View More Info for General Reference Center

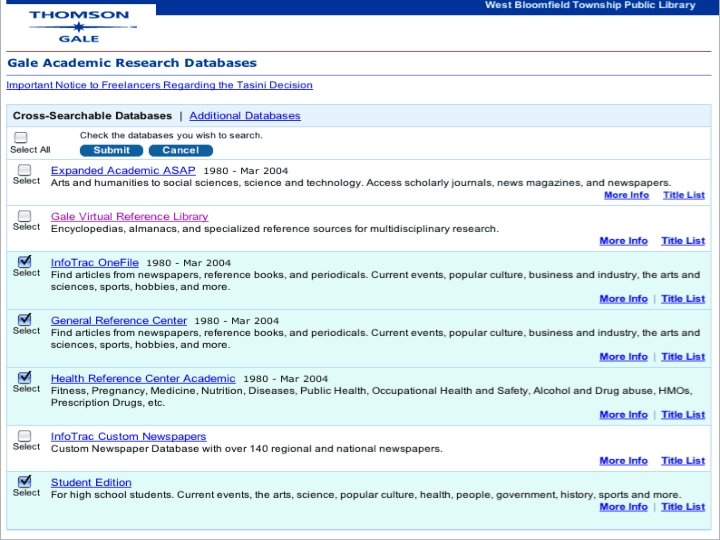point(624,356)
